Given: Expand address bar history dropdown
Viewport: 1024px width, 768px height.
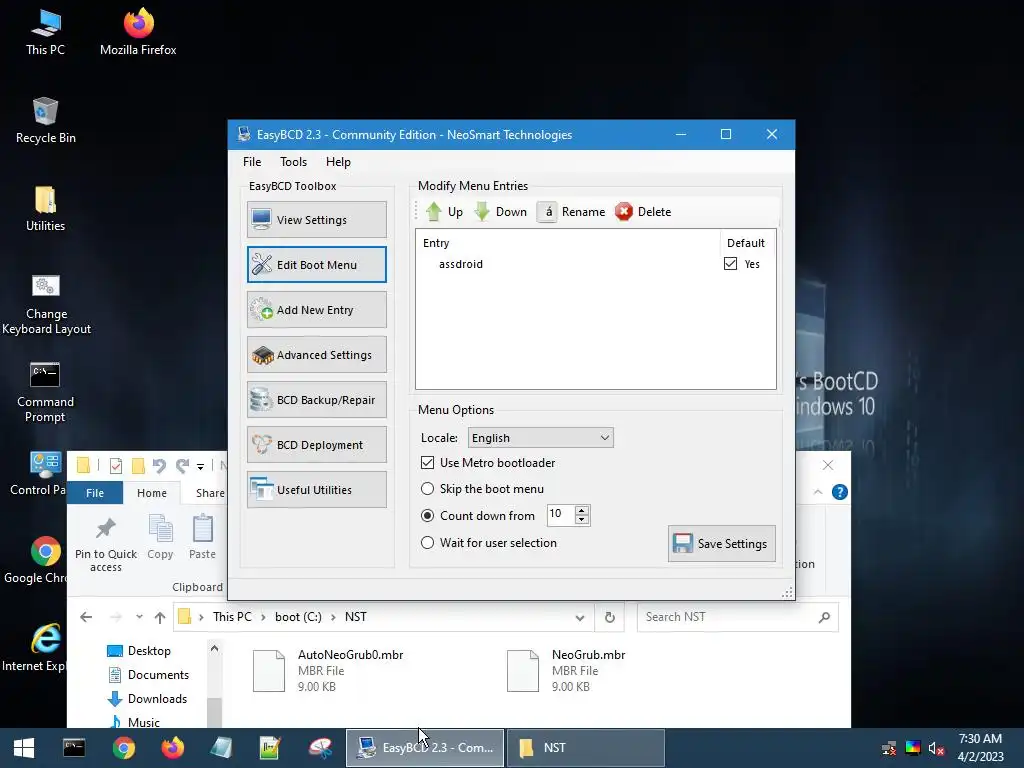Looking at the screenshot, I should click(x=579, y=617).
